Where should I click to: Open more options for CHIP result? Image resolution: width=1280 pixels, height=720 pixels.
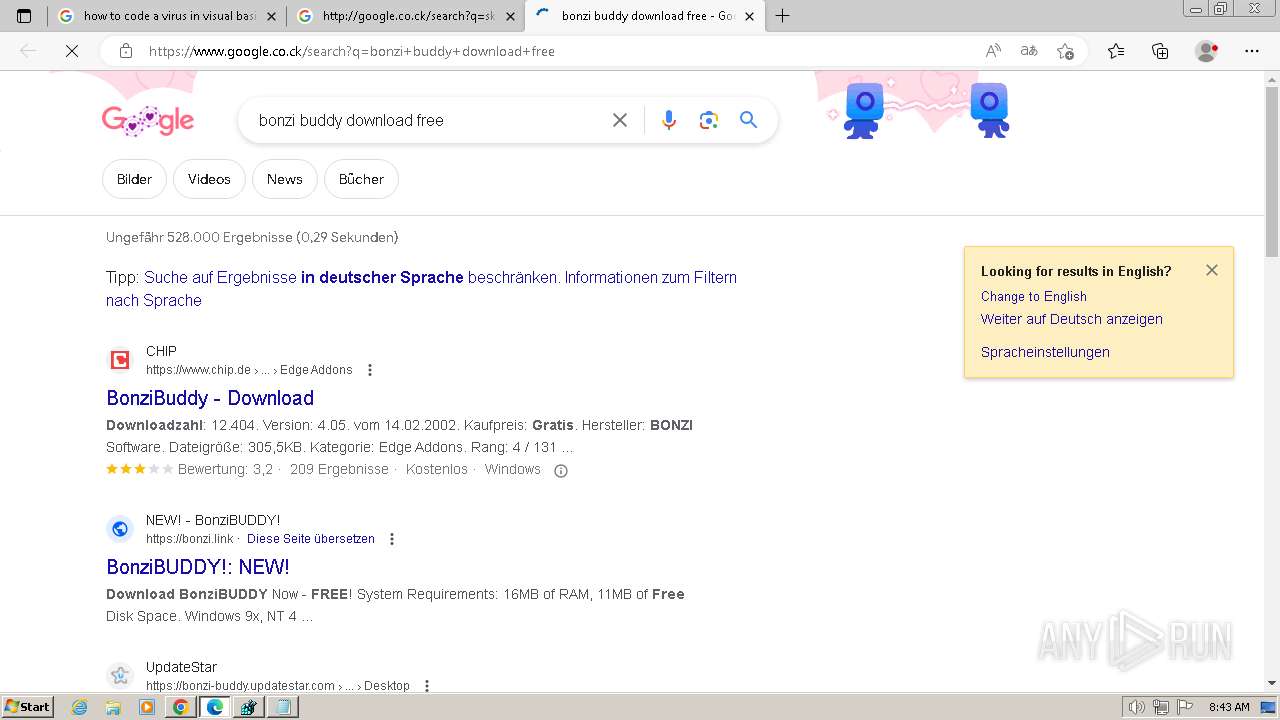[370, 370]
